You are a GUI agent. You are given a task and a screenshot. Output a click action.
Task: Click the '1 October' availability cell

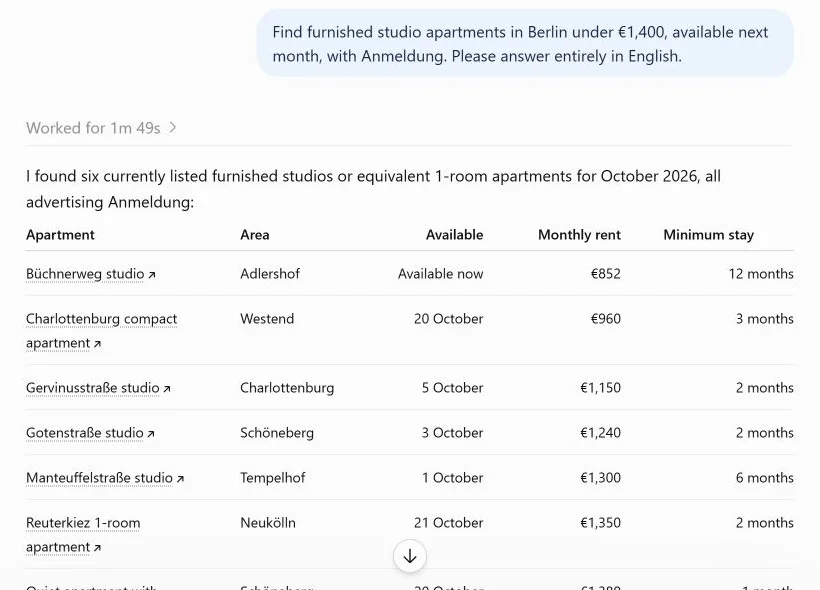click(453, 478)
